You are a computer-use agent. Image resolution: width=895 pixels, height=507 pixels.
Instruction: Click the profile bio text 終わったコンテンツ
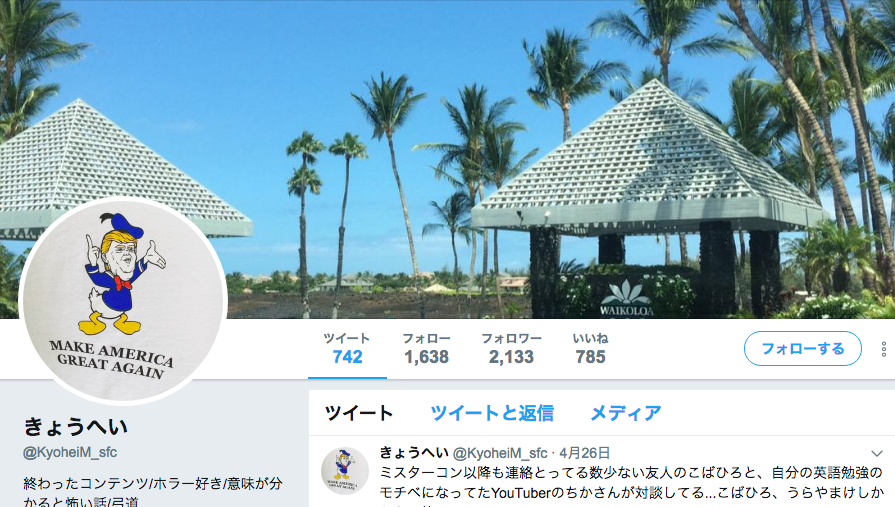pos(153,492)
